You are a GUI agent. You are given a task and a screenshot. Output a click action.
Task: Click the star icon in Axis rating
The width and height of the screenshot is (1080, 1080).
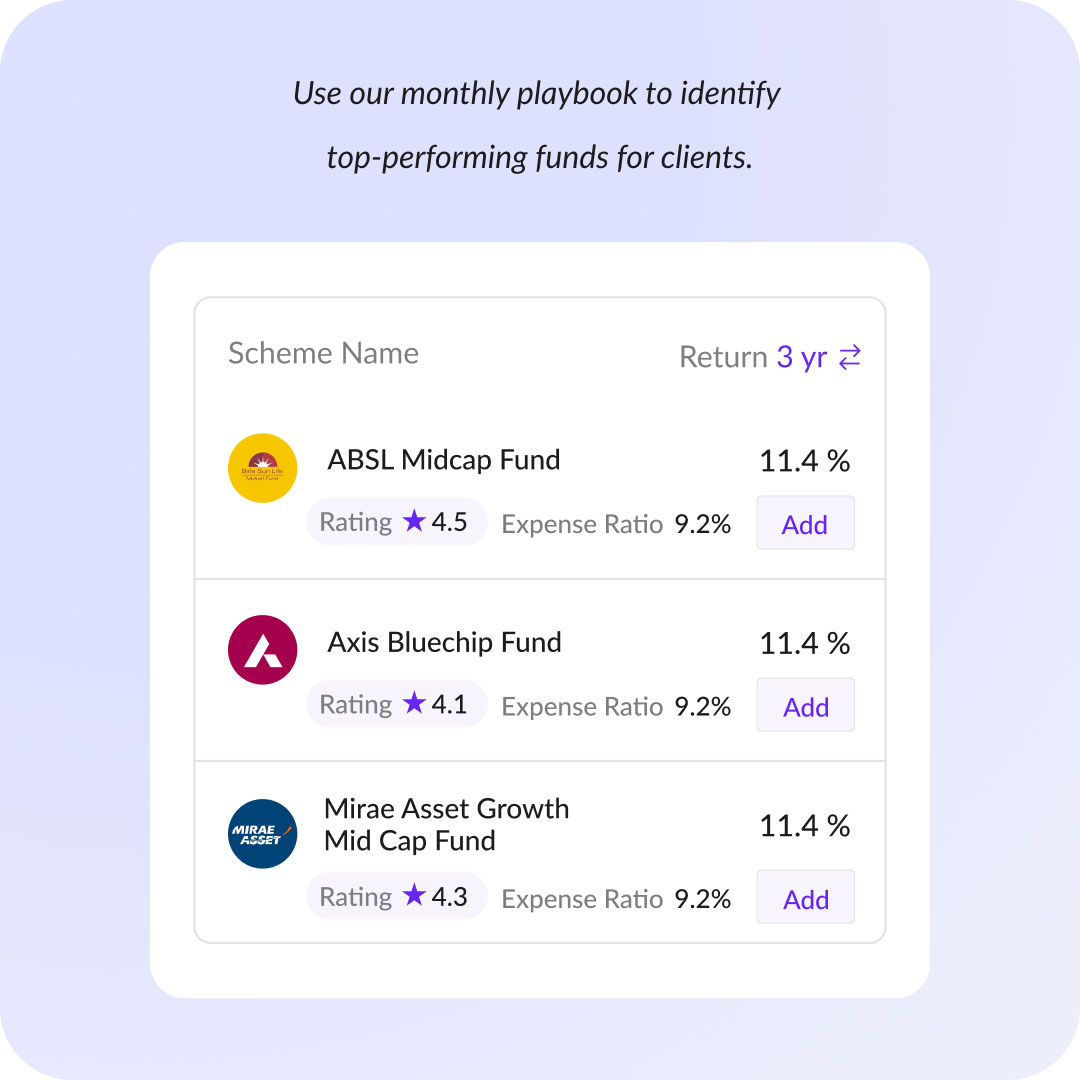[x=414, y=703]
